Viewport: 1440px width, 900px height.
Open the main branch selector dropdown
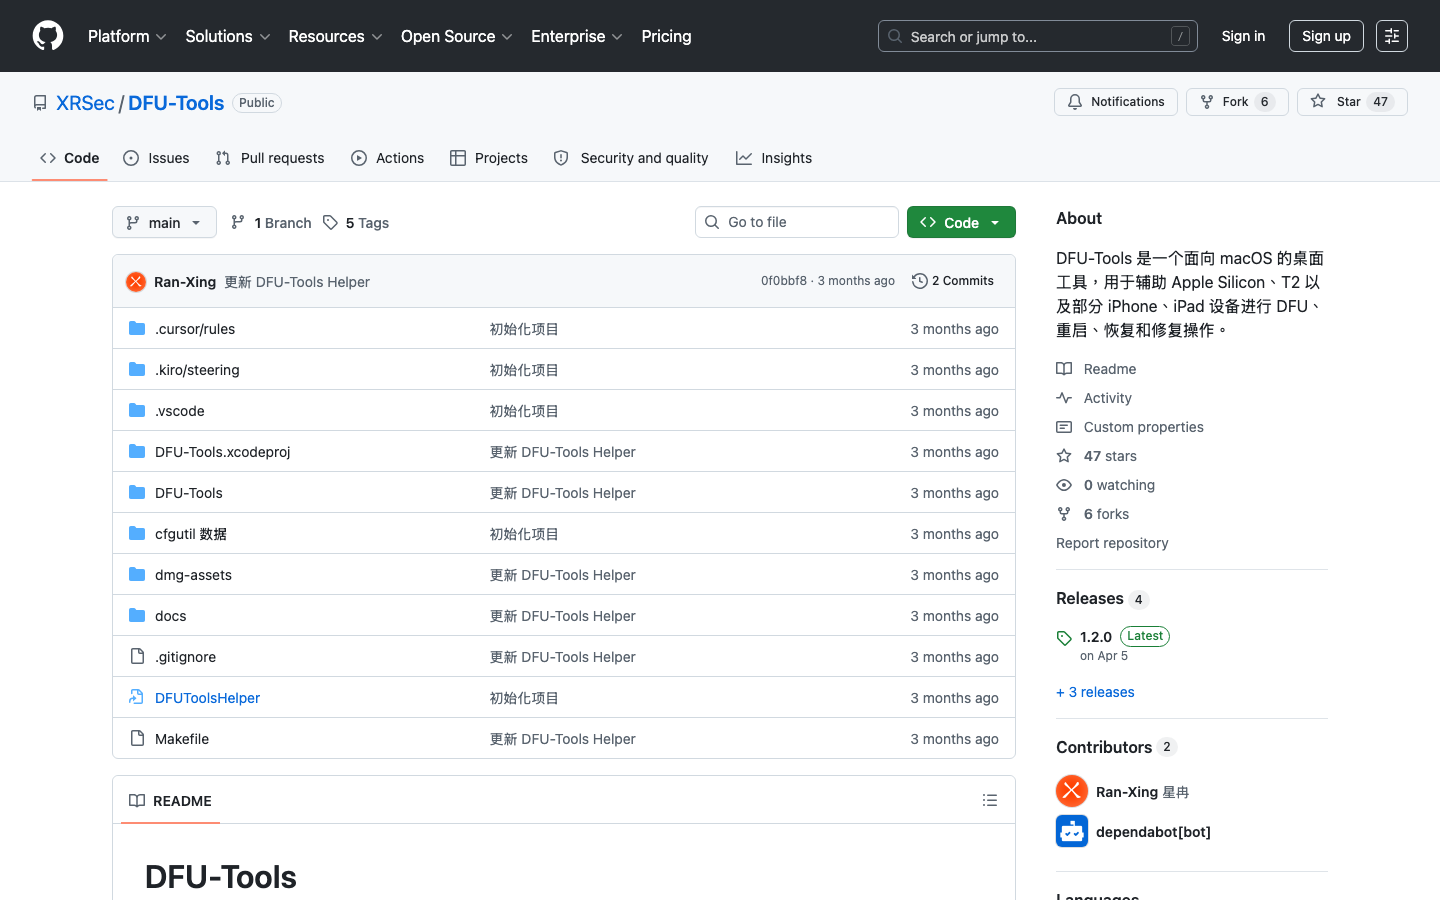pyautogui.click(x=164, y=222)
